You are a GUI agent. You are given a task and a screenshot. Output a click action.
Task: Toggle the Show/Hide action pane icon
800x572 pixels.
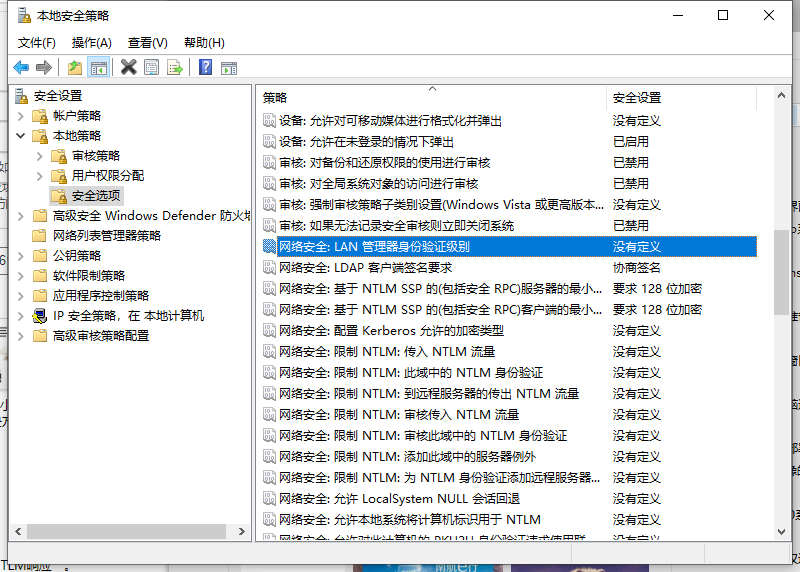pyautogui.click(x=229, y=67)
